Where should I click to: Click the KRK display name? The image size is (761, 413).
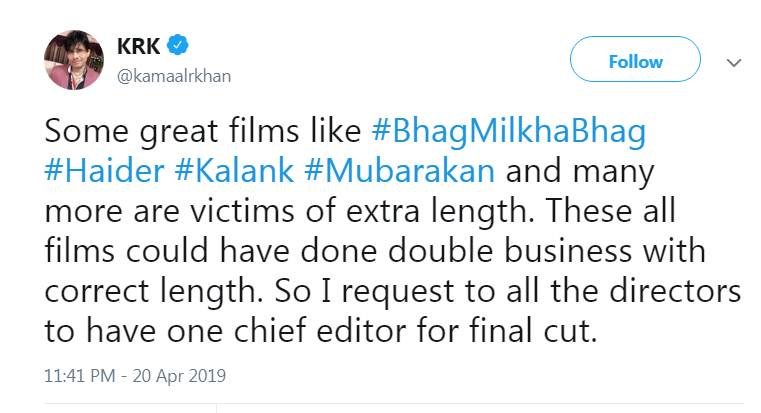(140, 46)
